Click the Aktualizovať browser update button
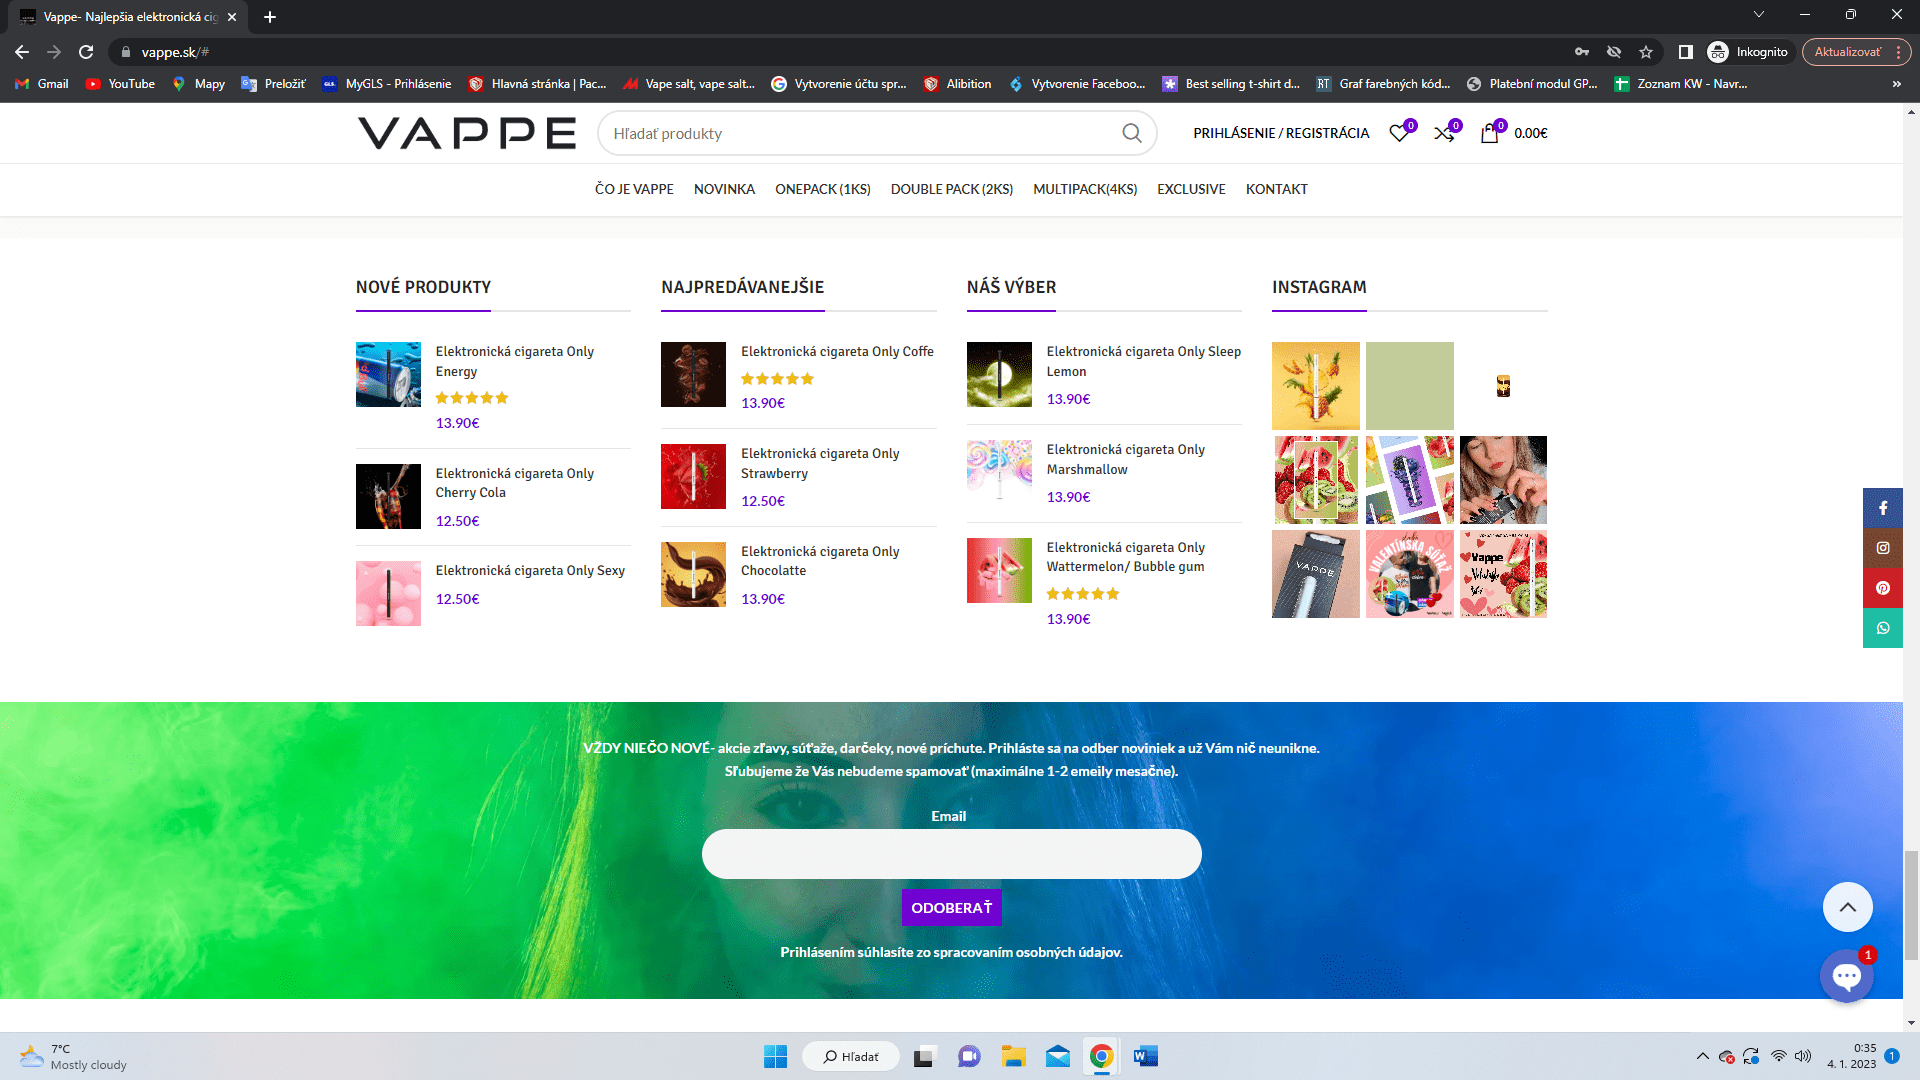This screenshot has width=1920, height=1080. pos(1857,52)
